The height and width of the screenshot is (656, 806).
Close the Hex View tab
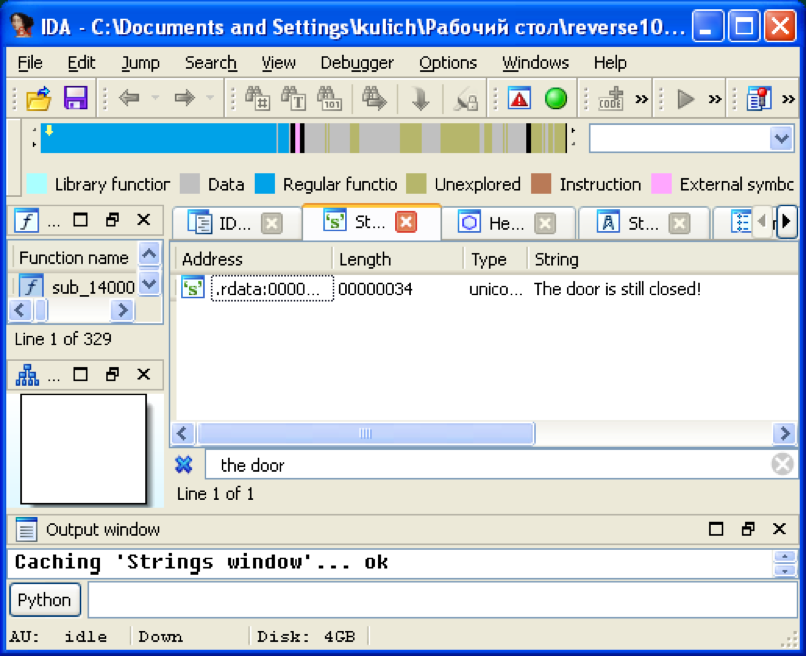click(545, 223)
